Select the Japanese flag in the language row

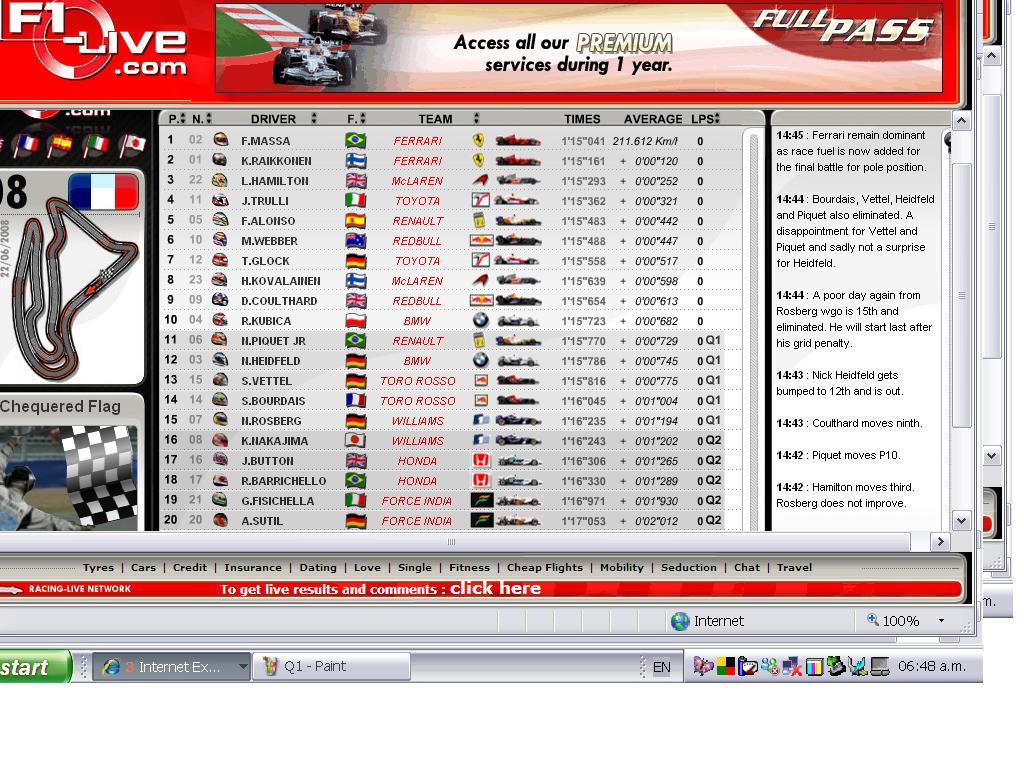tap(132, 146)
